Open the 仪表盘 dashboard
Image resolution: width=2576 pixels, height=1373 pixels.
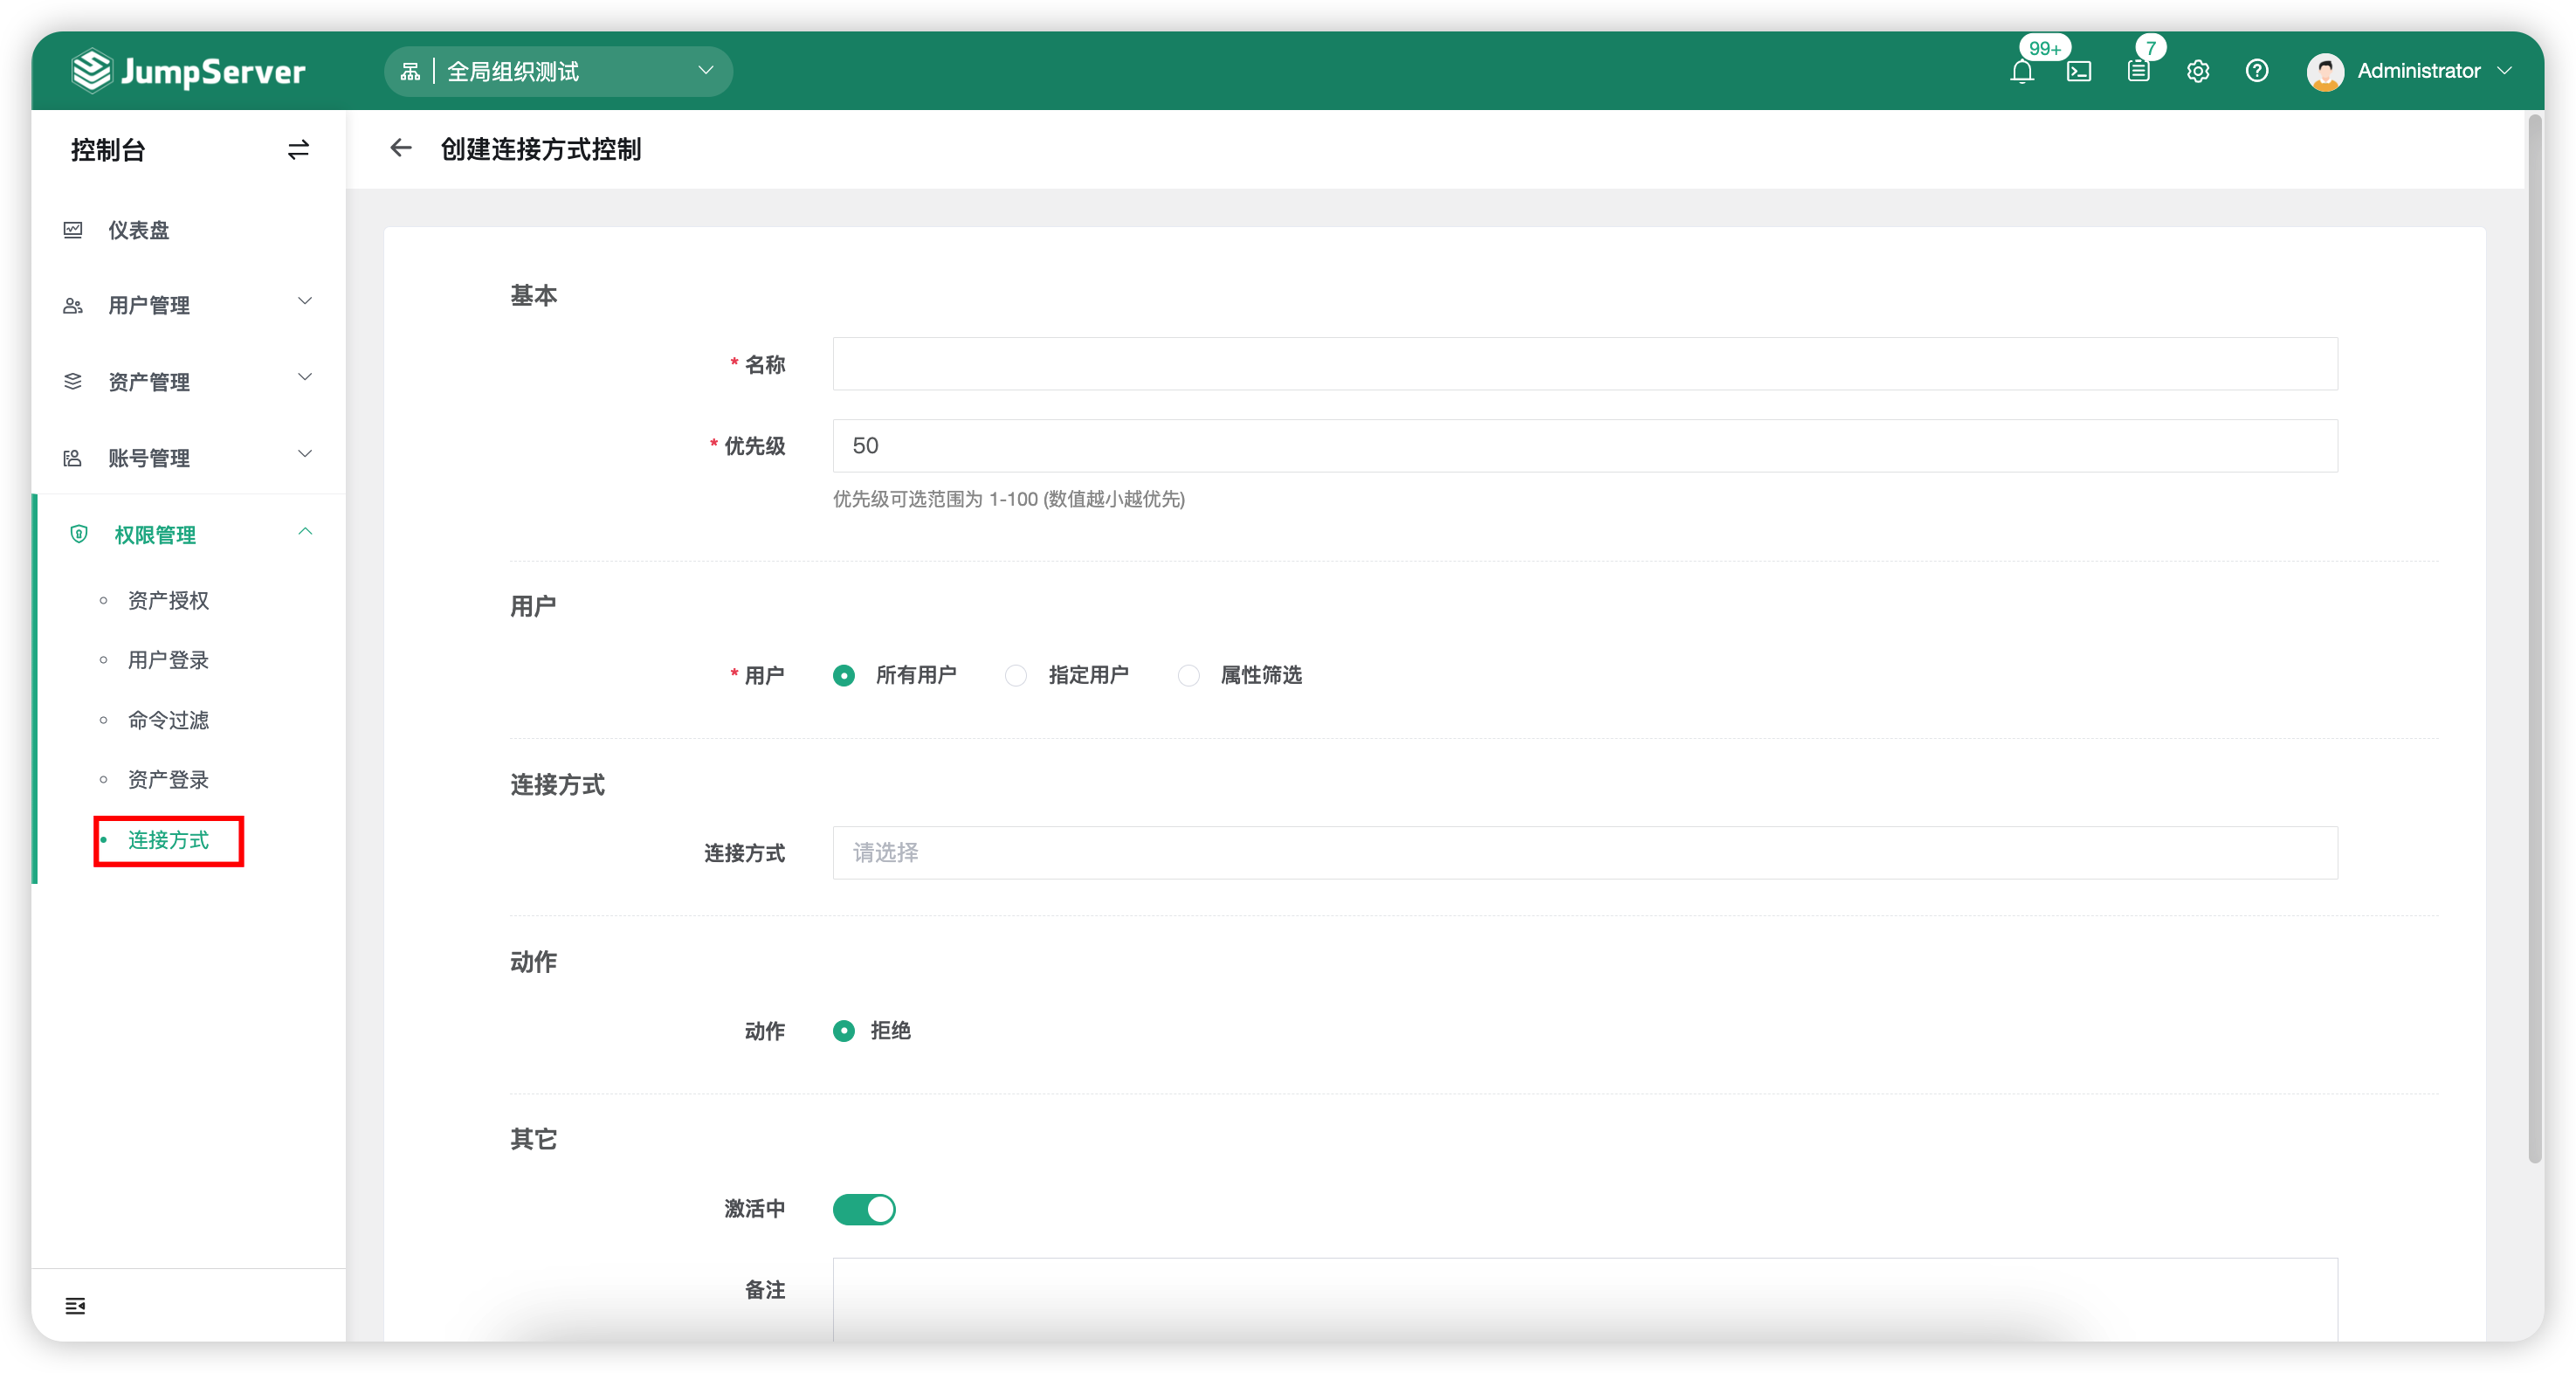pyautogui.click(x=139, y=229)
